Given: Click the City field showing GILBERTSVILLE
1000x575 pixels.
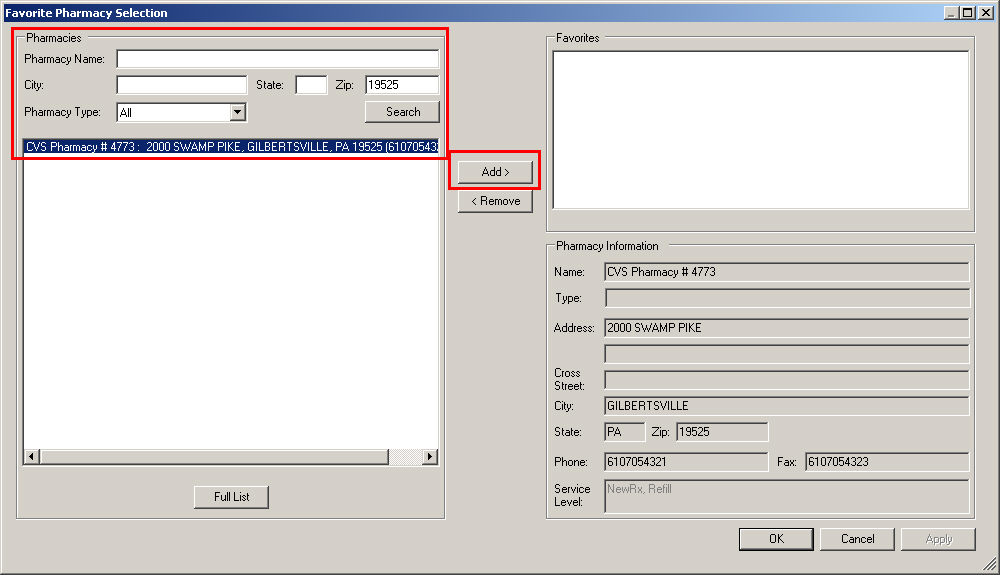Looking at the screenshot, I should (x=786, y=405).
